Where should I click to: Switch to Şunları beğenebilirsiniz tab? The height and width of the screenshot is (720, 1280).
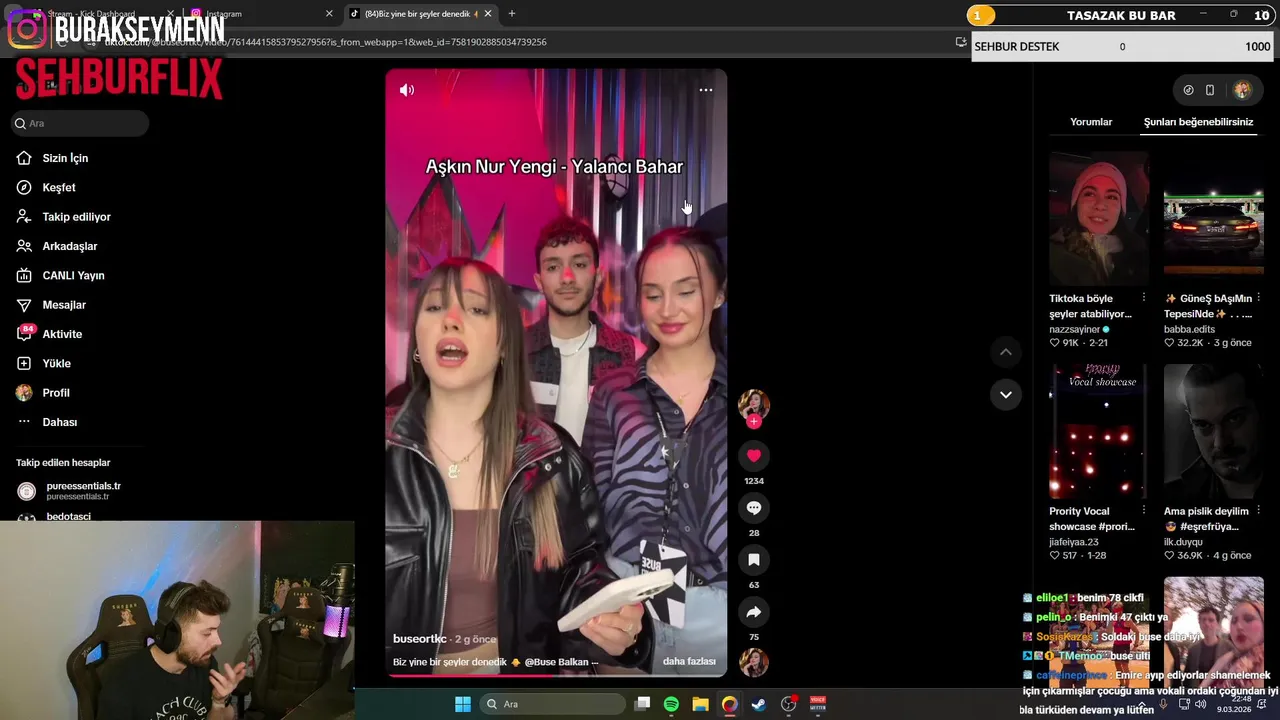(1198, 122)
